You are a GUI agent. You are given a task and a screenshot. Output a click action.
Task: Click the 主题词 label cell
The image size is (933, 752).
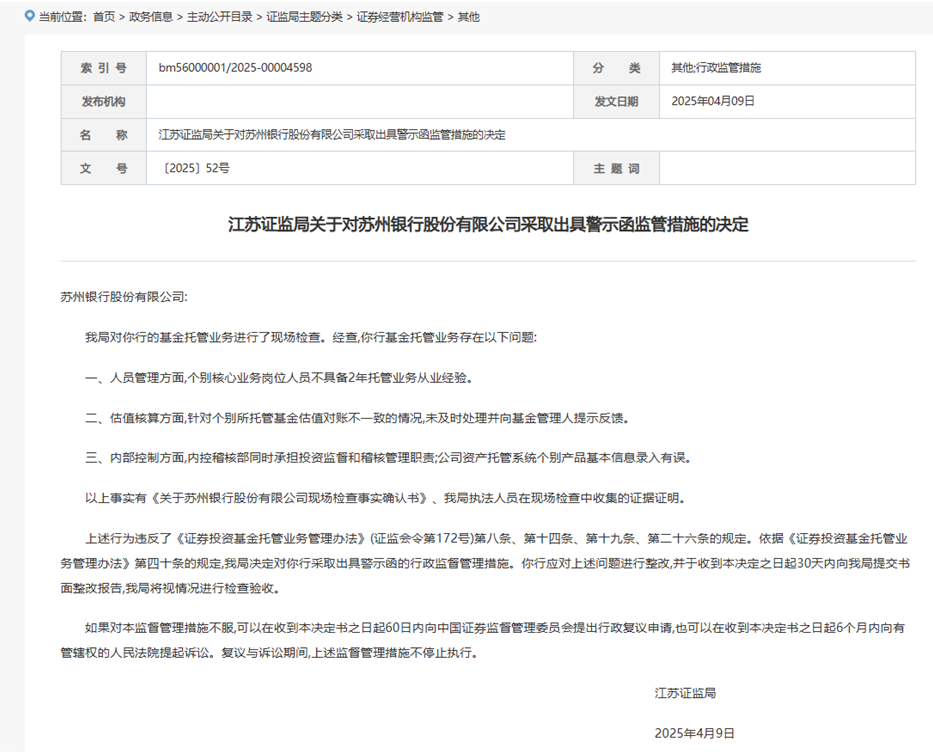[x=616, y=168]
